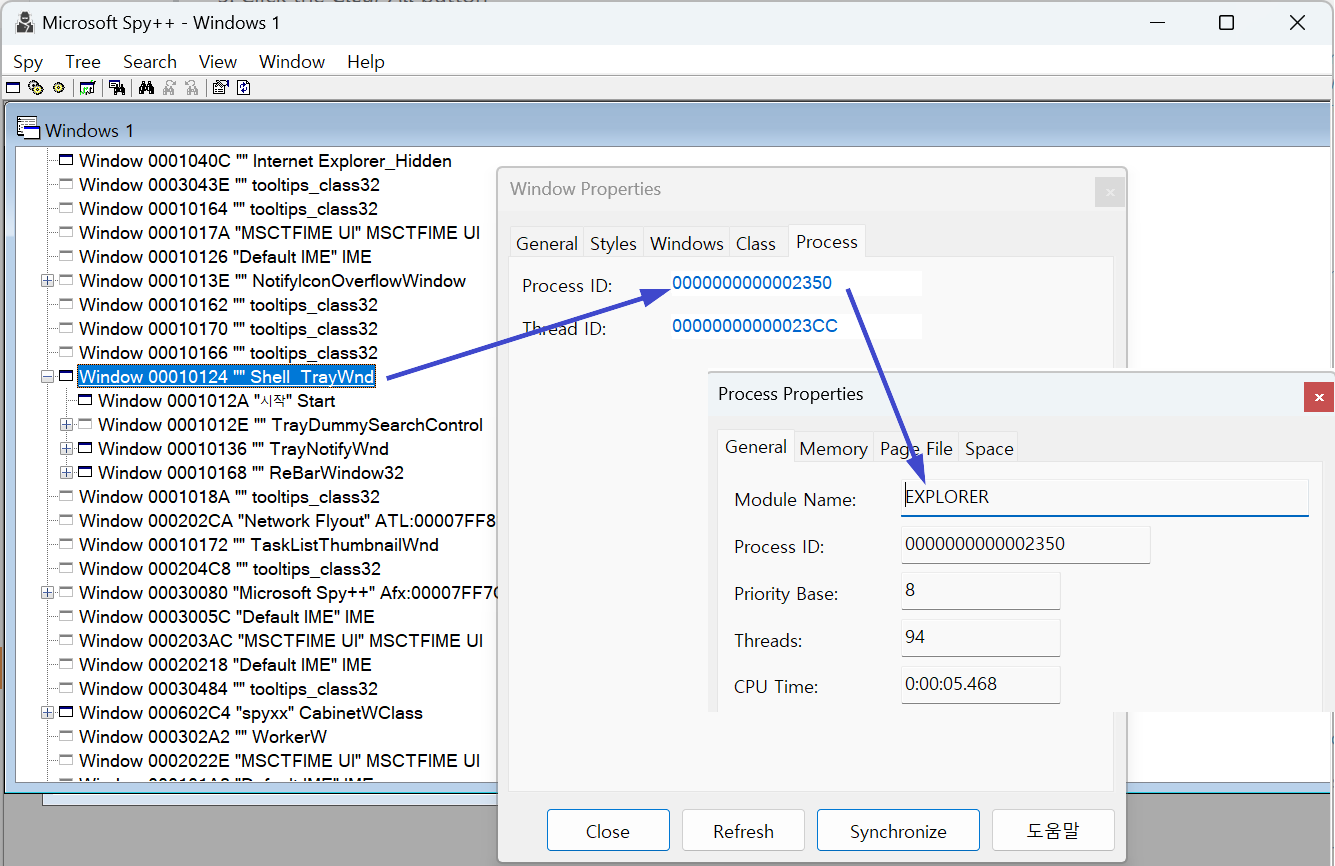This screenshot has width=1335, height=866.
Task: Click the Close button in Window Properties
Action: point(608,831)
